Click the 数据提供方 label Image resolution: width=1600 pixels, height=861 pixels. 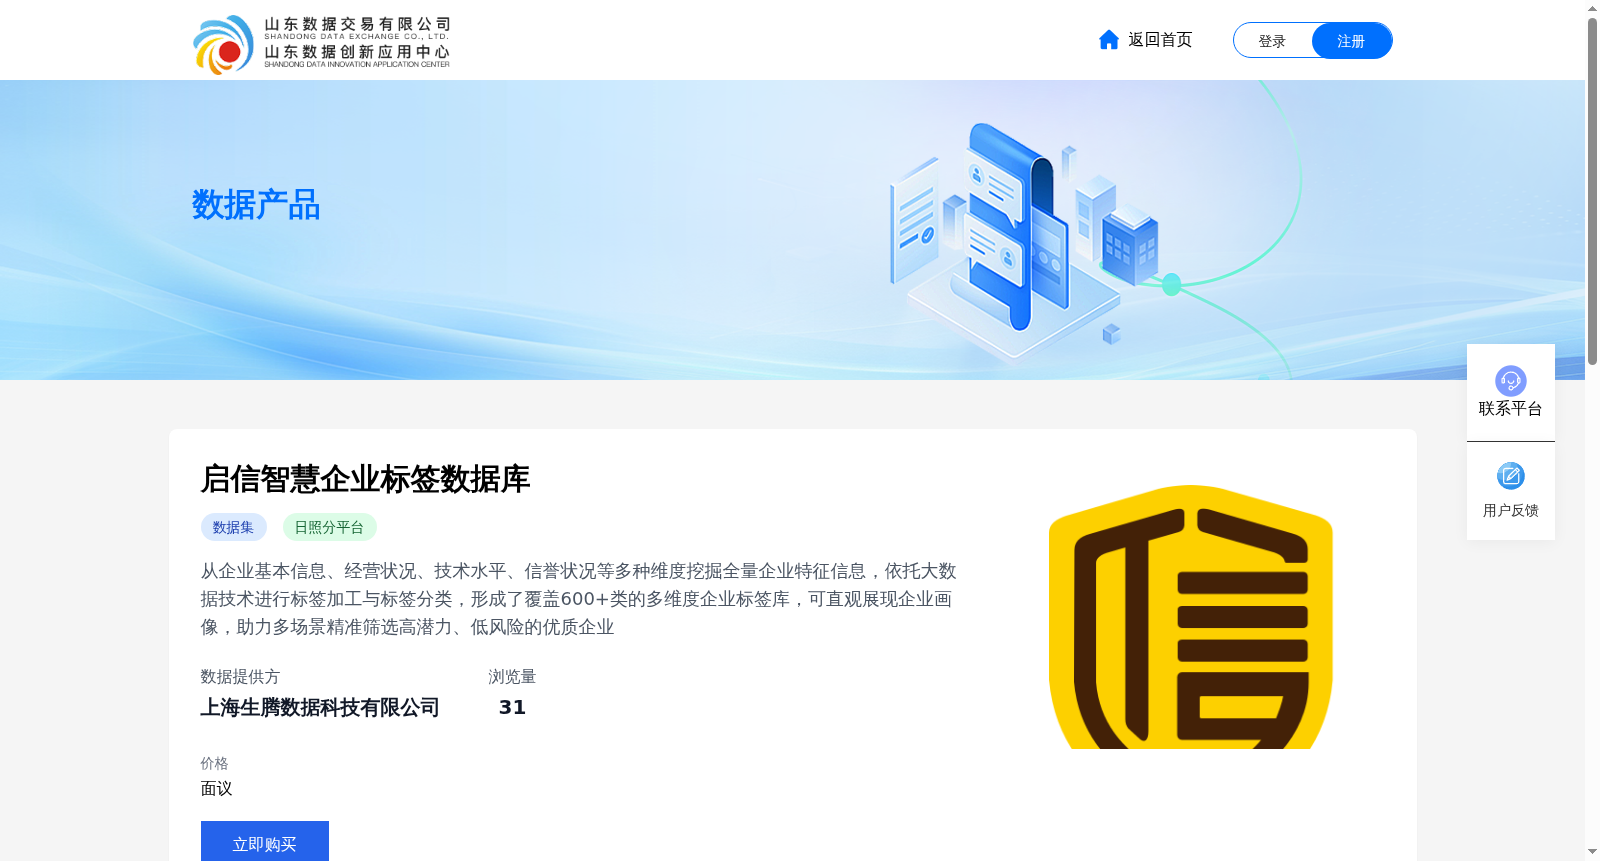[x=240, y=677]
